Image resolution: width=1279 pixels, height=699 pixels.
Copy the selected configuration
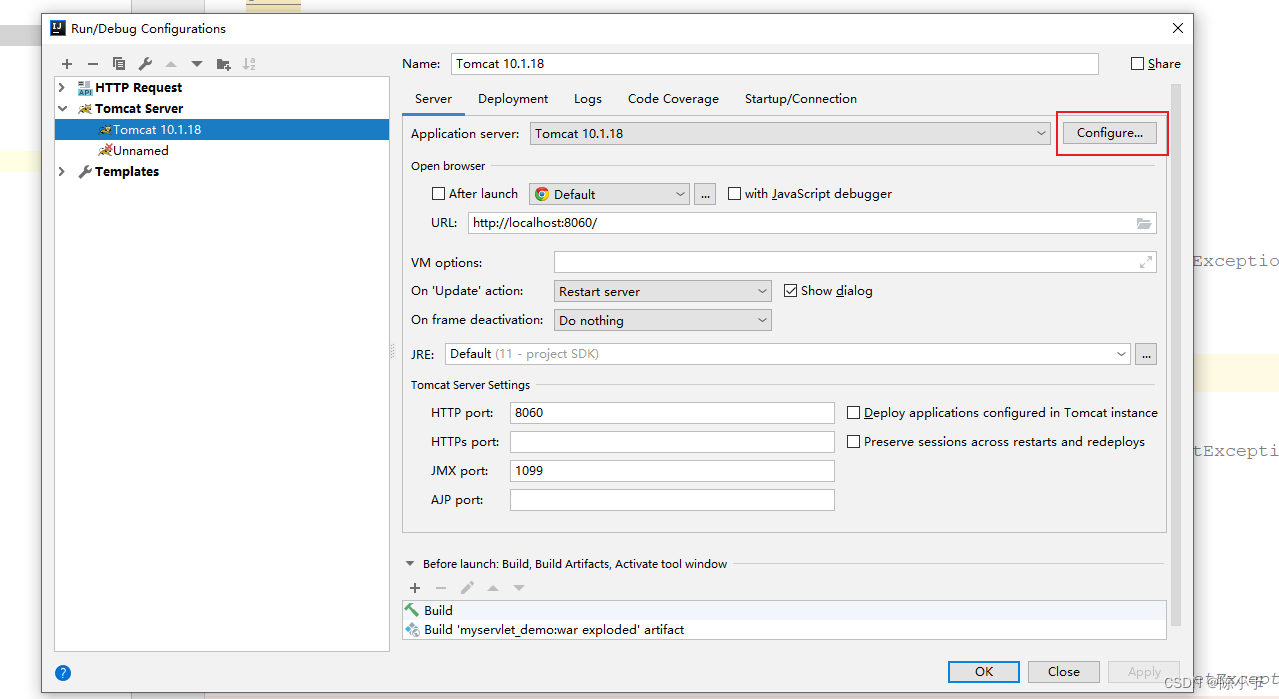click(119, 63)
